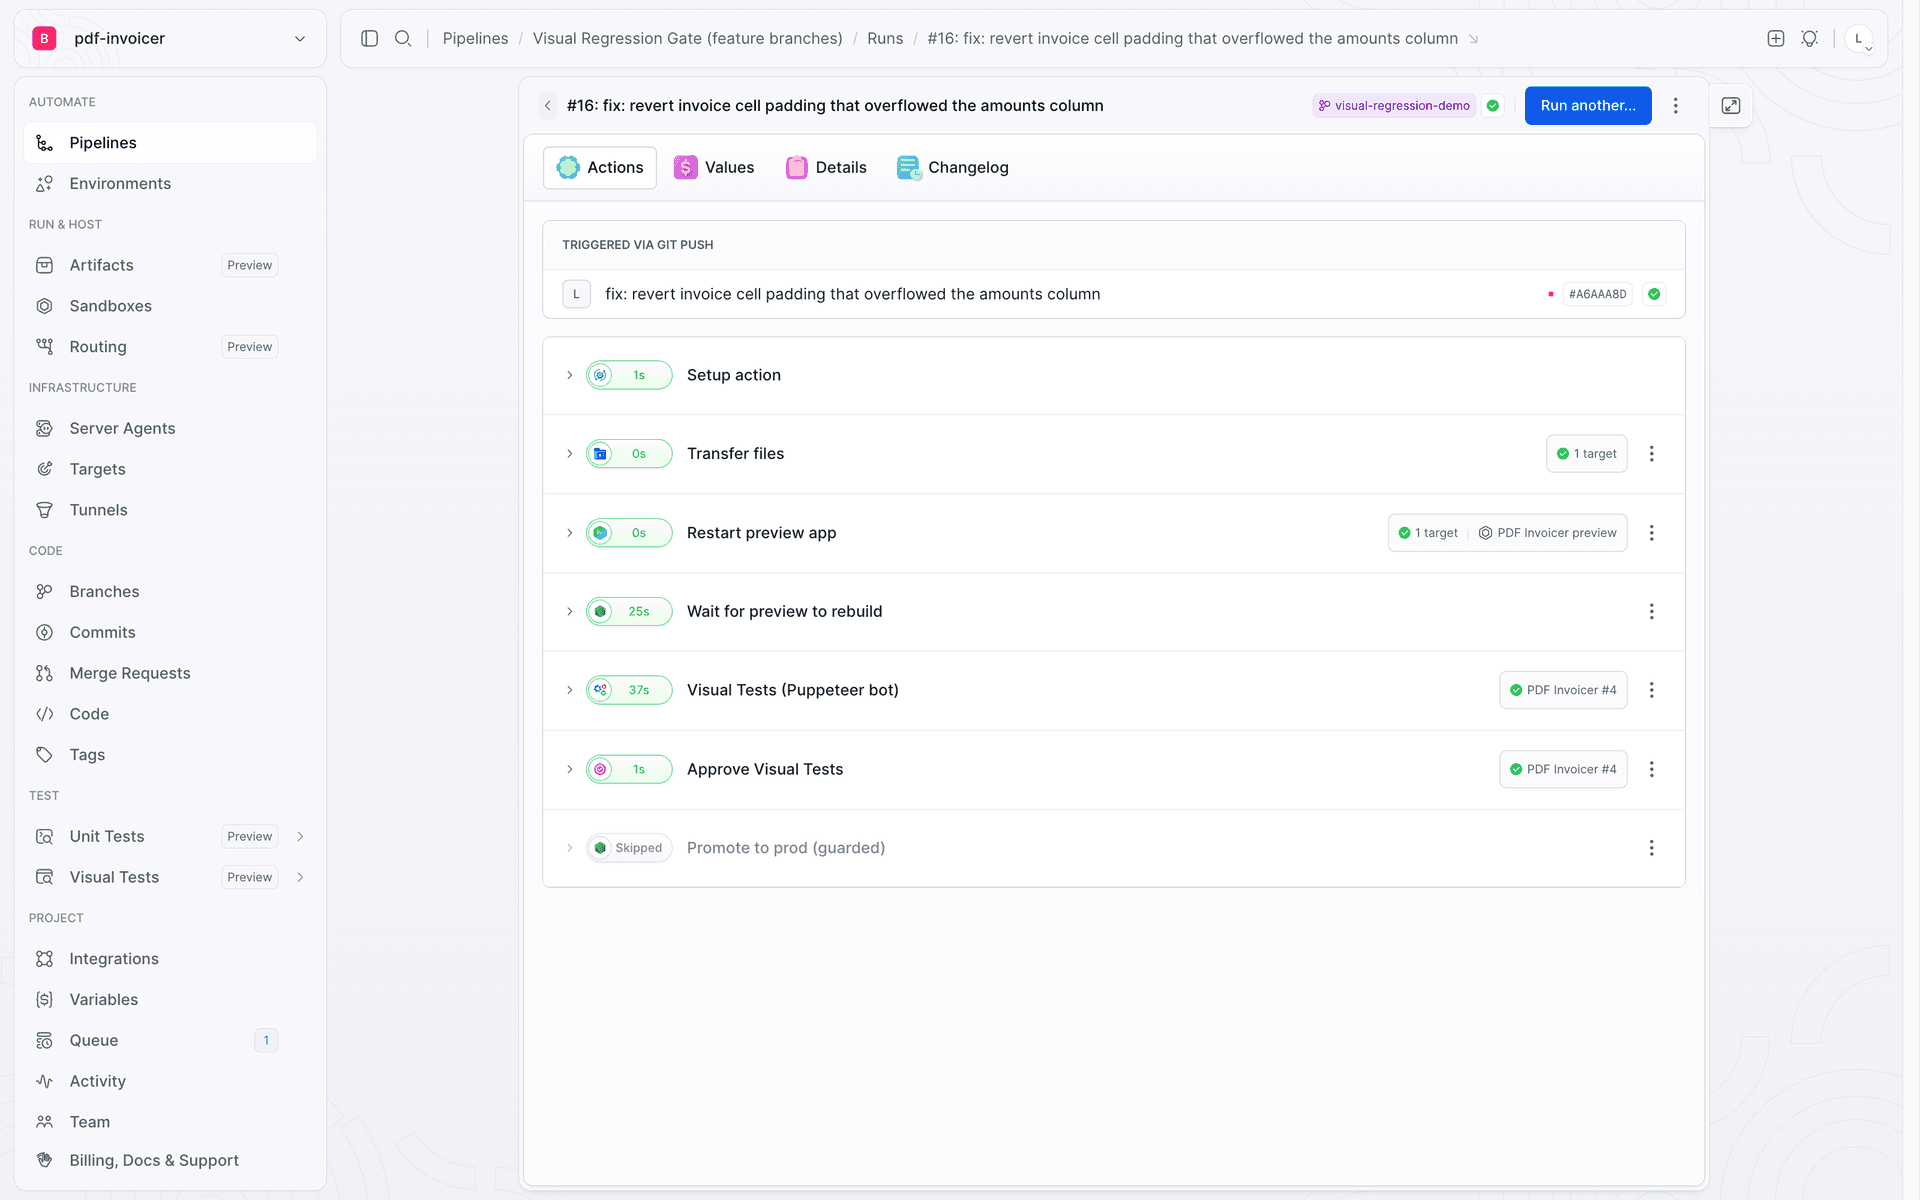1920x1200 pixels.
Task: Open Tags sidebar icon
Action: tap(44, 755)
